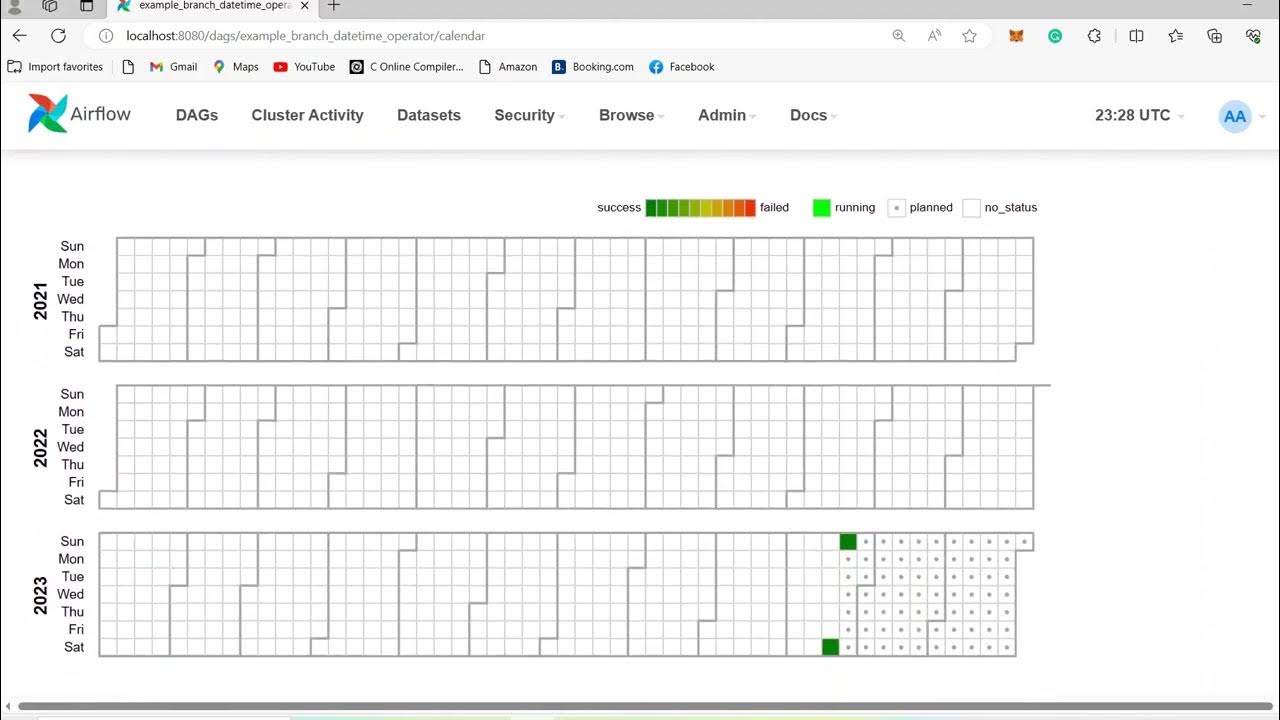Click the success-to-failed gradient legend
This screenshot has height=720, width=1280.
coord(701,208)
